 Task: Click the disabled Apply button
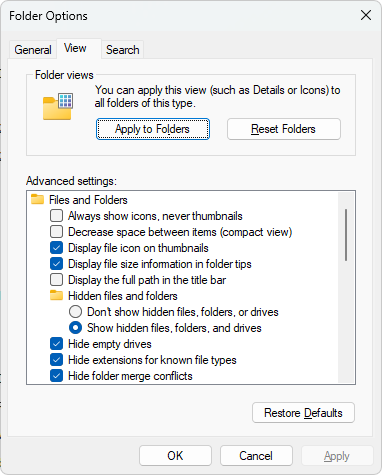point(337,456)
